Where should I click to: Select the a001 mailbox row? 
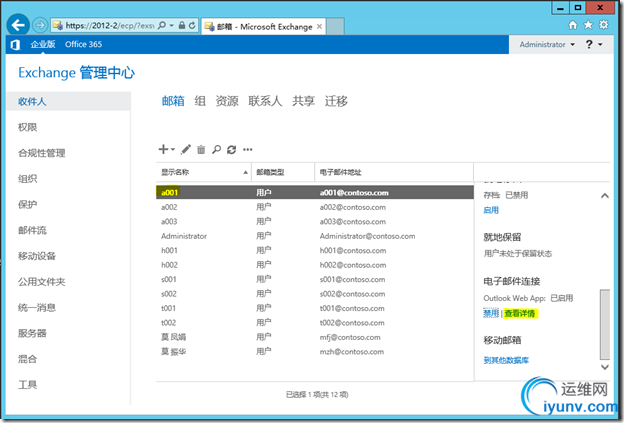point(315,193)
